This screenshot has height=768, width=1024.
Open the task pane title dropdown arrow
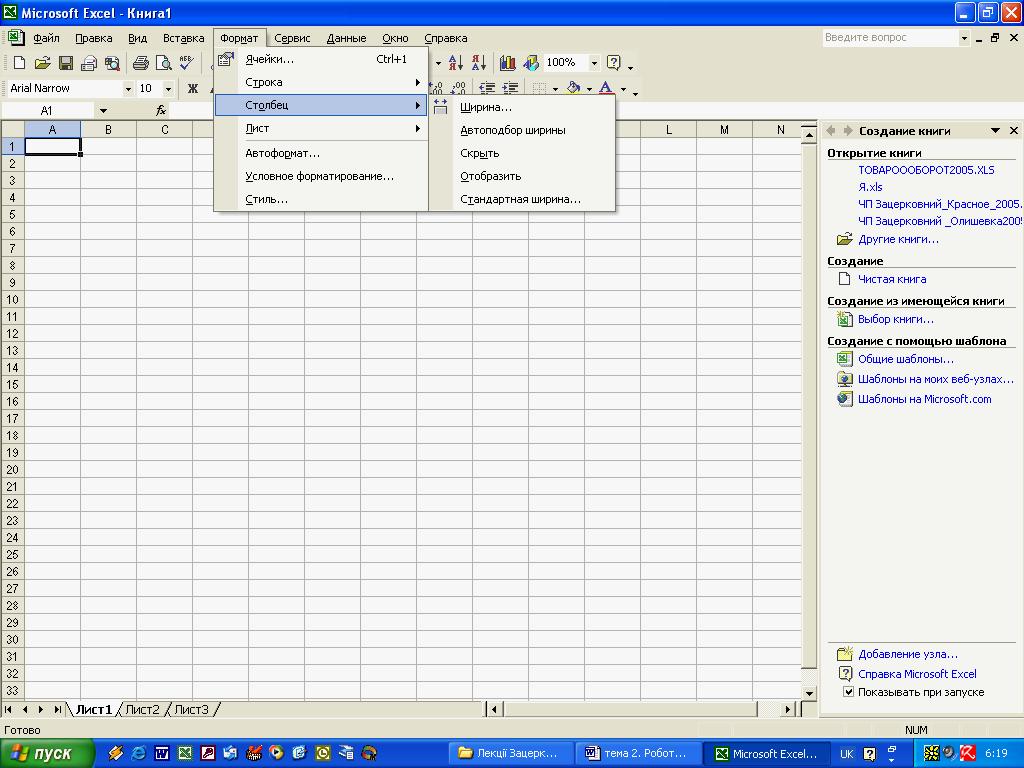click(995, 131)
